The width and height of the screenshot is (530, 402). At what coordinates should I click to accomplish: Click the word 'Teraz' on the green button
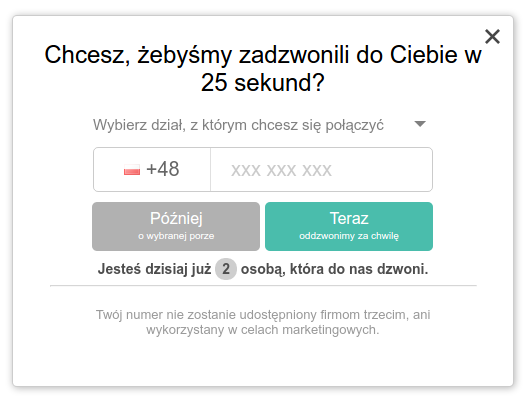tap(349, 218)
